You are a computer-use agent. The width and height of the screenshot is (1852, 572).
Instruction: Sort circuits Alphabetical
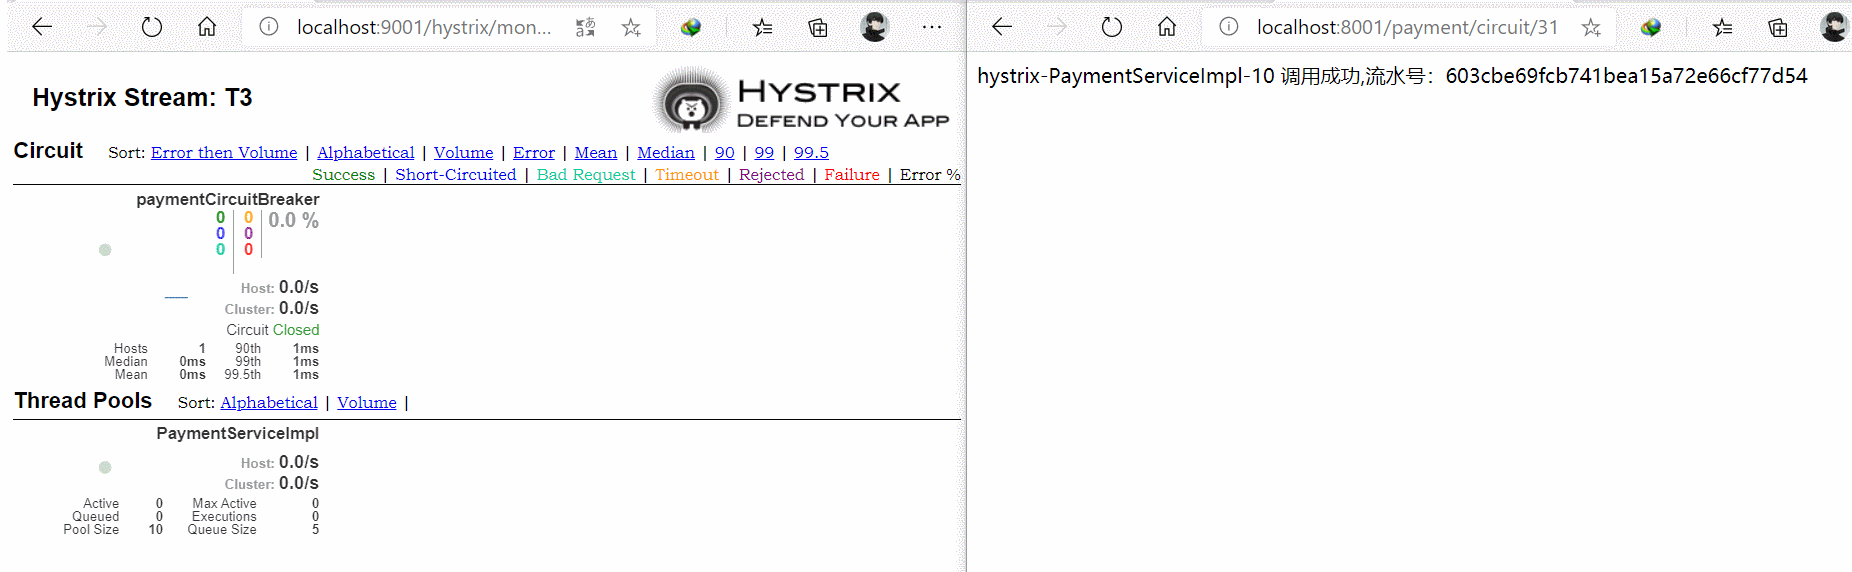tap(366, 152)
